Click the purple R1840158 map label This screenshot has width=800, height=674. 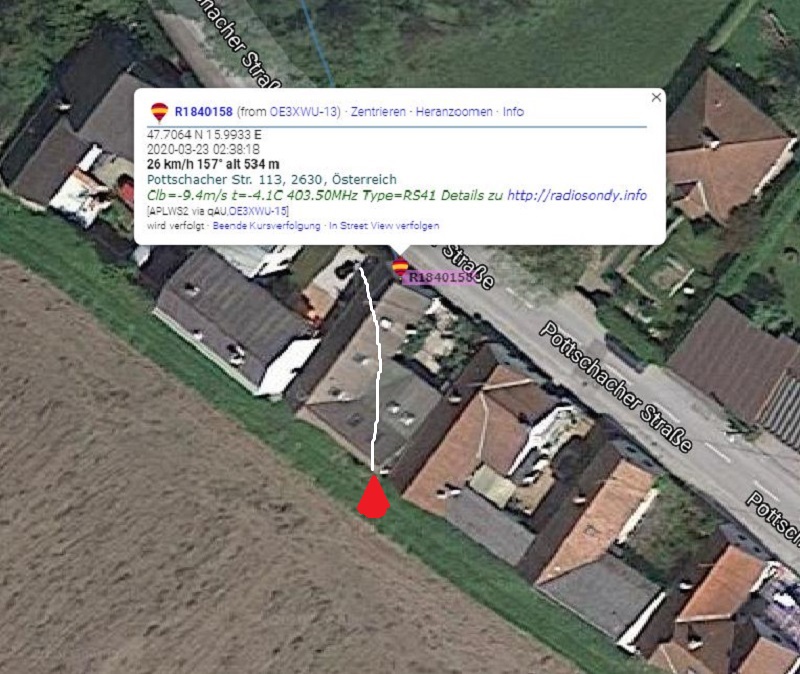pos(442,278)
